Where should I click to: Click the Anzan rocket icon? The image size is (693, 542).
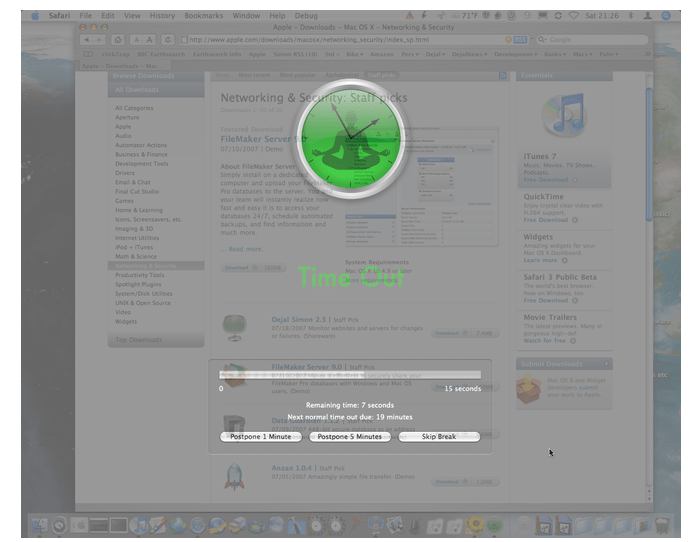pyautogui.click(x=234, y=476)
